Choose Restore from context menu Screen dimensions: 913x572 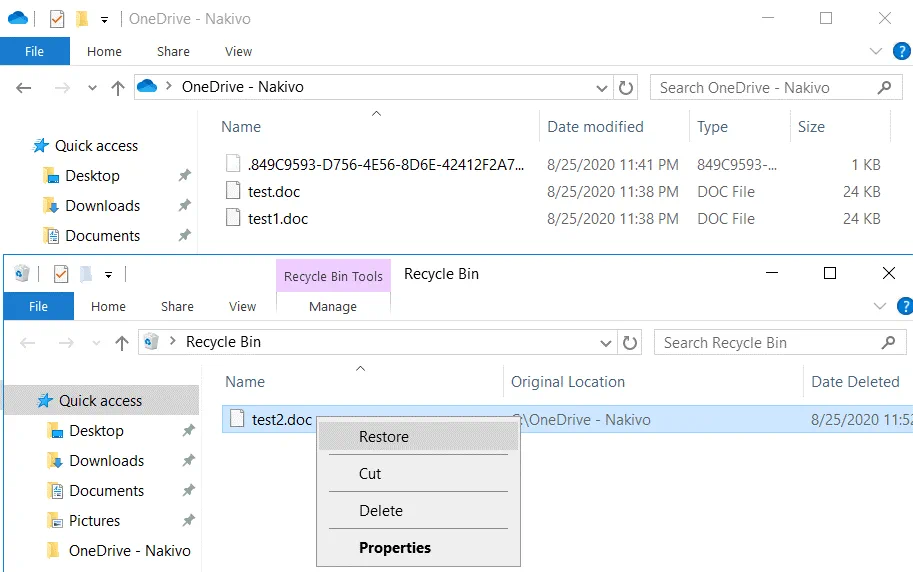tap(417, 437)
